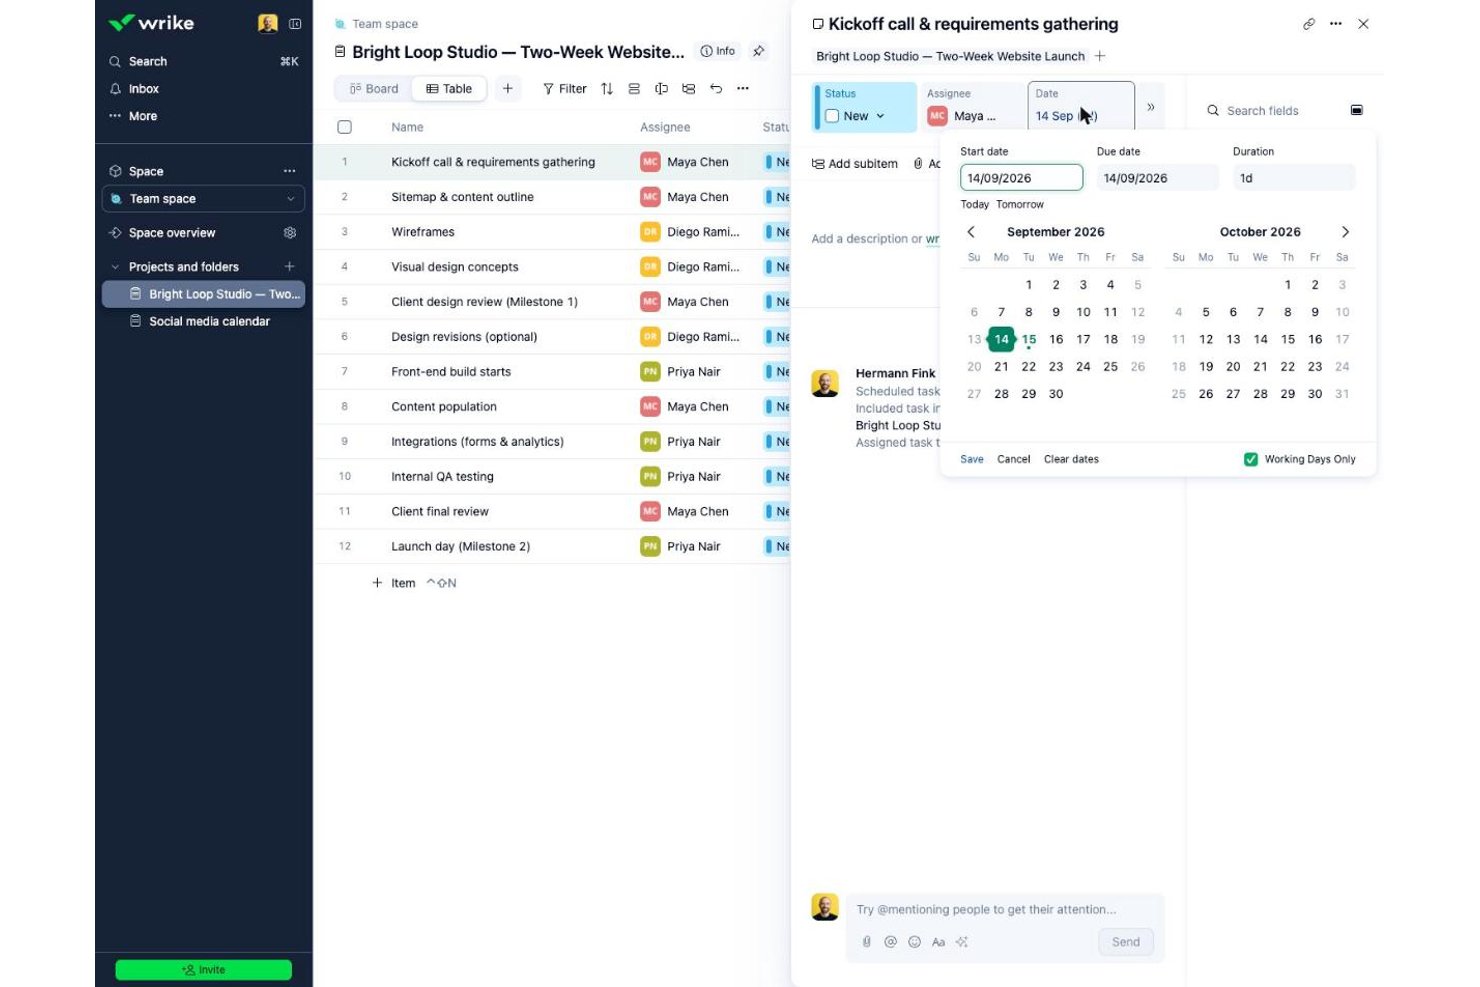Switch to the Table view tab

[449, 89]
